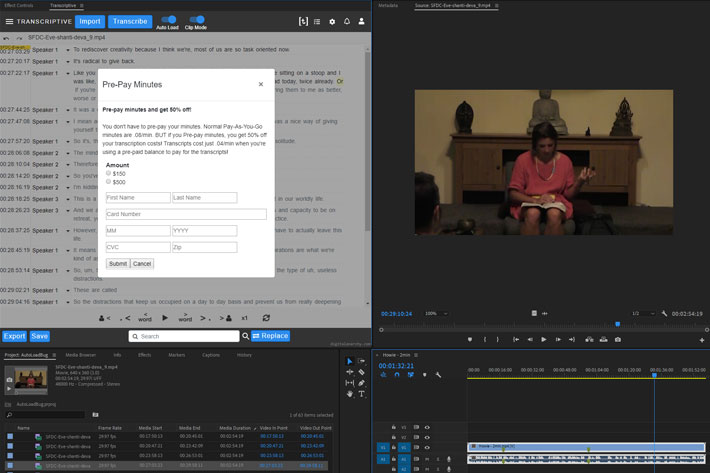Open Project AutoLoadBug panel menu

coord(54,355)
